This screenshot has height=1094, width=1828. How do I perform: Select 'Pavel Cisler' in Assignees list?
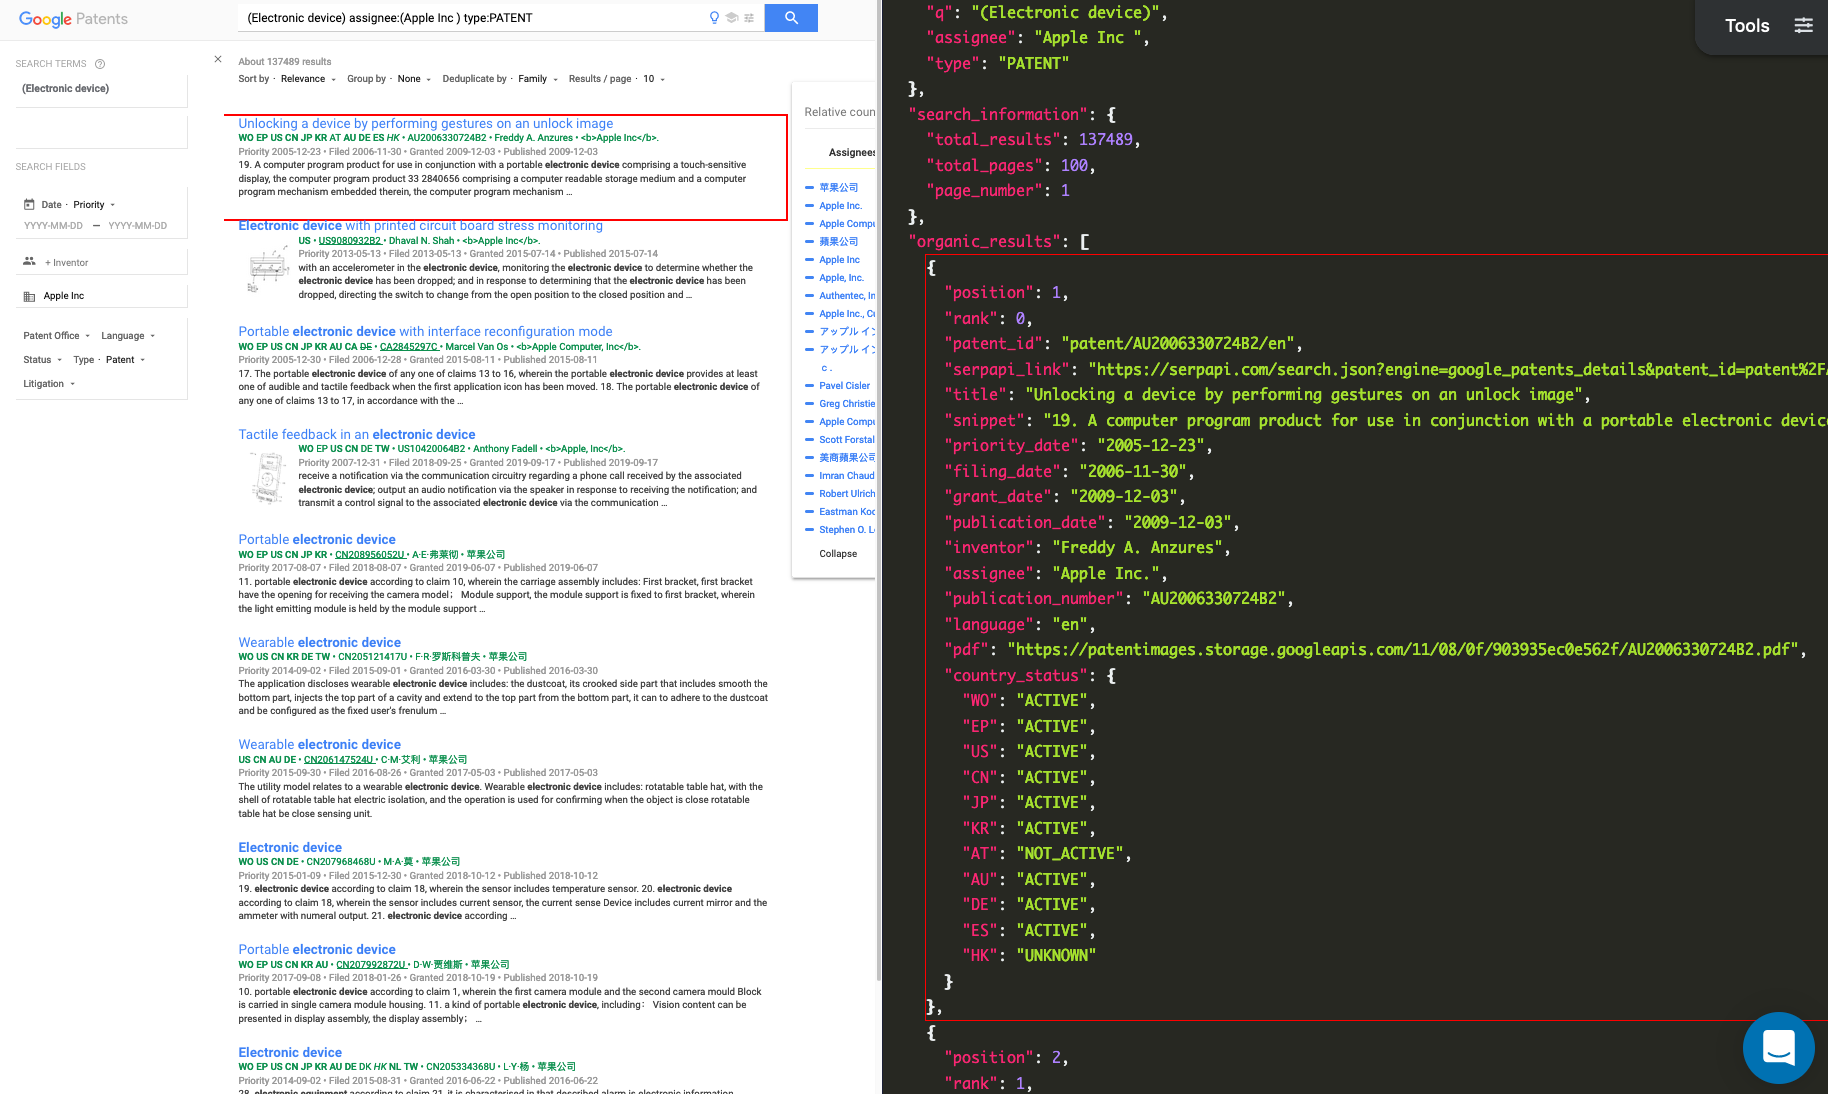tap(844, 386)
